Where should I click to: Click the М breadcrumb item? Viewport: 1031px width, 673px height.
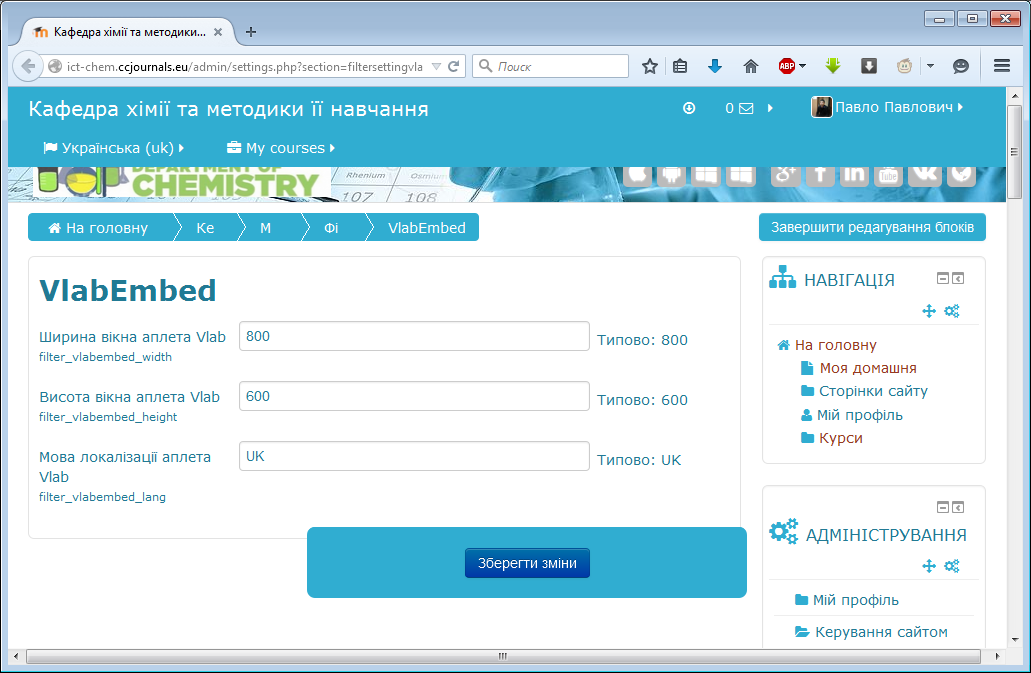tap(266, 228)
